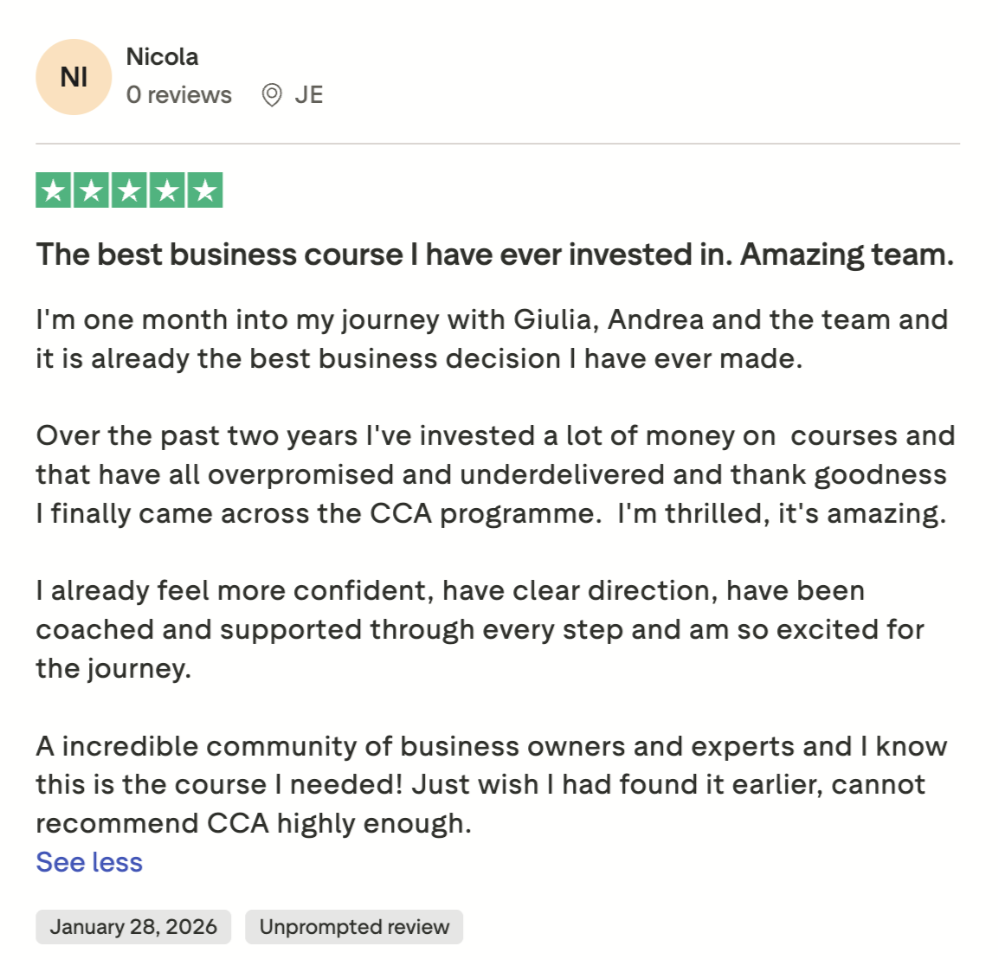
Task: Click the location pin icon
Action: [272, 95]
